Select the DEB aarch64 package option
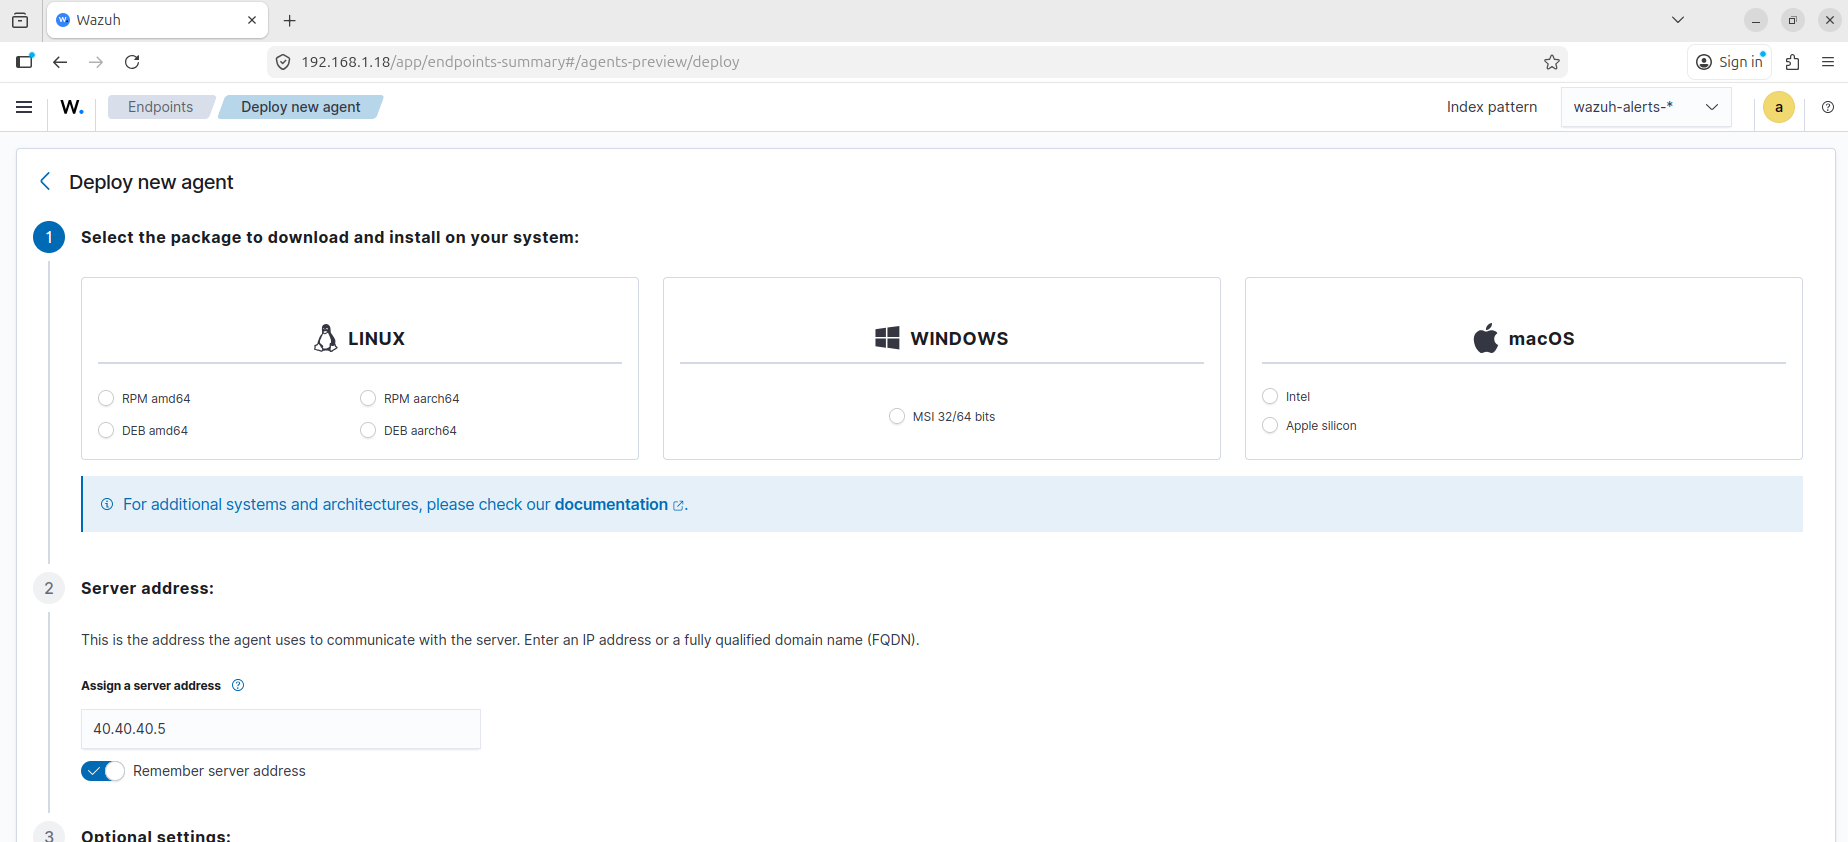The image size is (1848, 842). coord(368,430)
